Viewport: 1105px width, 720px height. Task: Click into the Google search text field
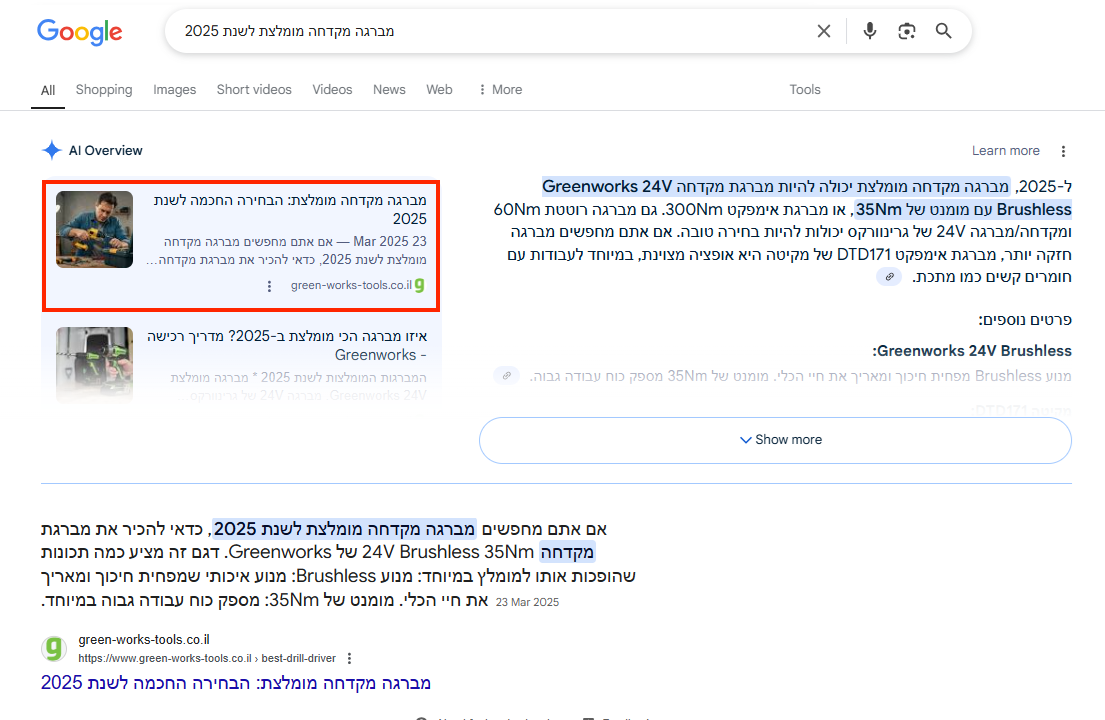click(493, 31)
